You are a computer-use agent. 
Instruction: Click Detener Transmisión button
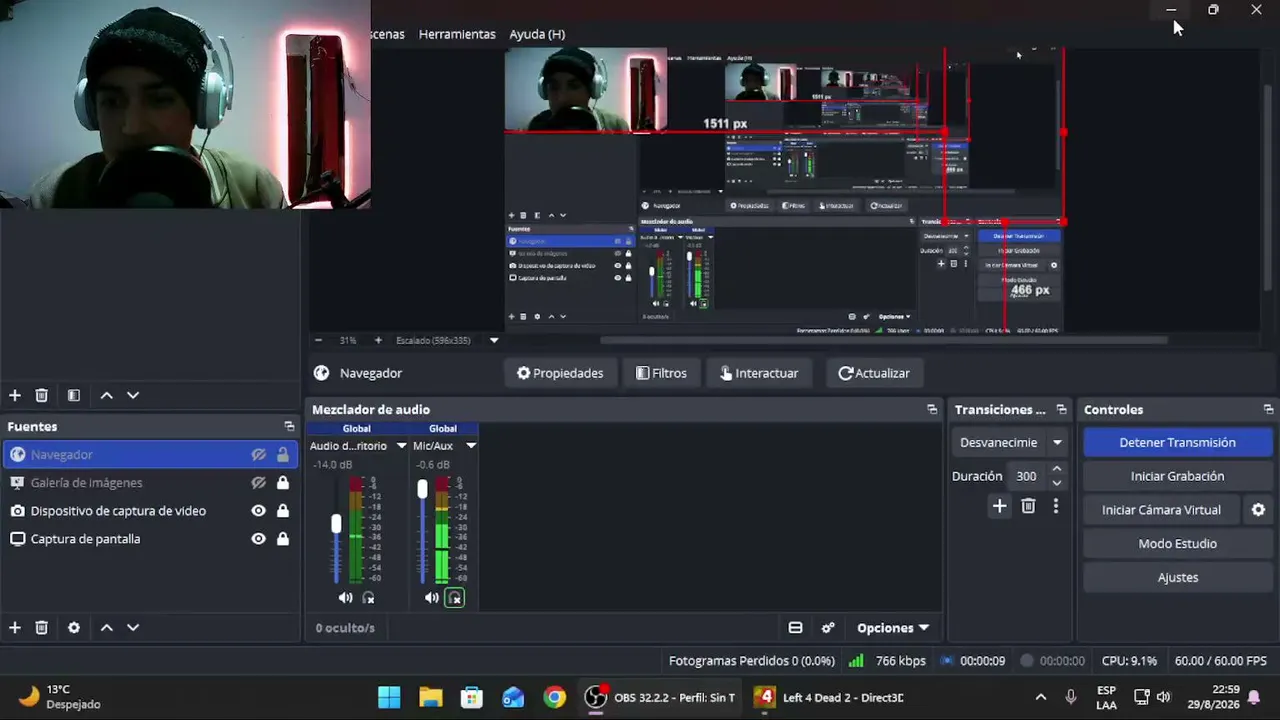pos(1178,443)
